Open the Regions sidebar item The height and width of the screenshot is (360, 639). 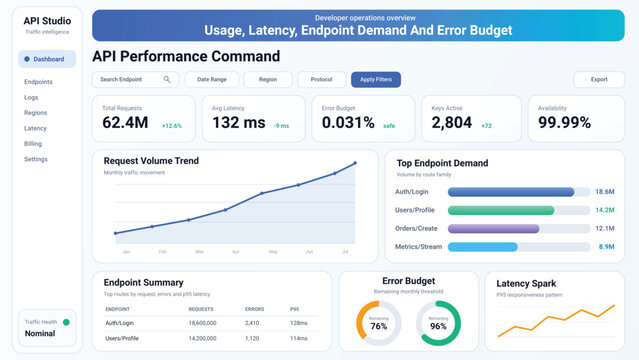pos(35,113)
